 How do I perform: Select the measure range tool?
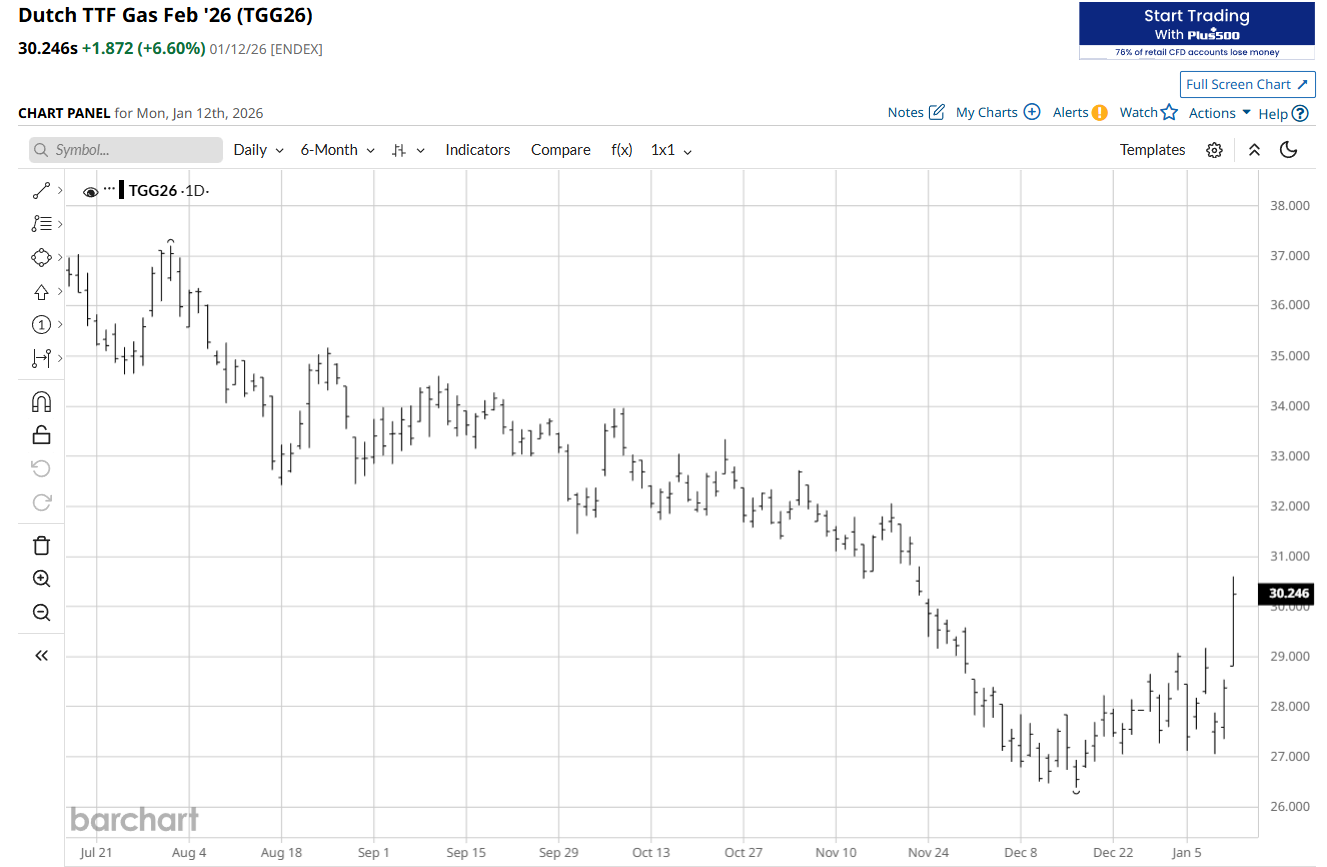click(x=41, y=357)
